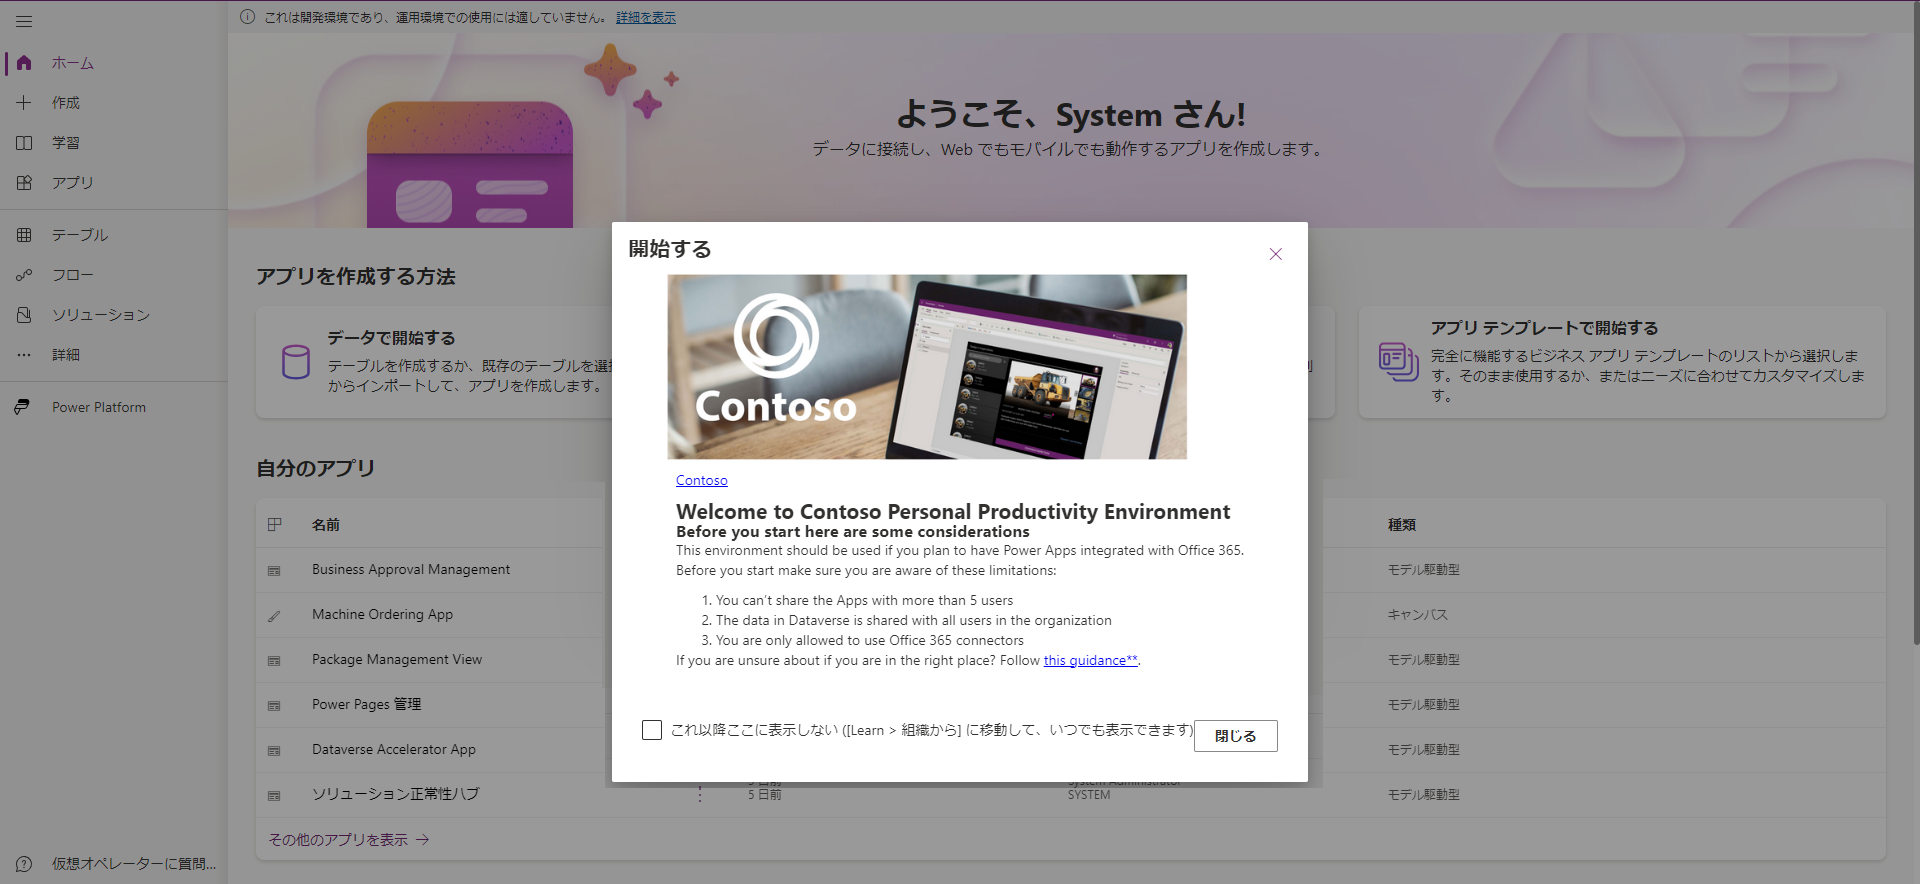
Task: Click the pencil canvas icon beside Machine Ordering App
Action: pos(274,616)
